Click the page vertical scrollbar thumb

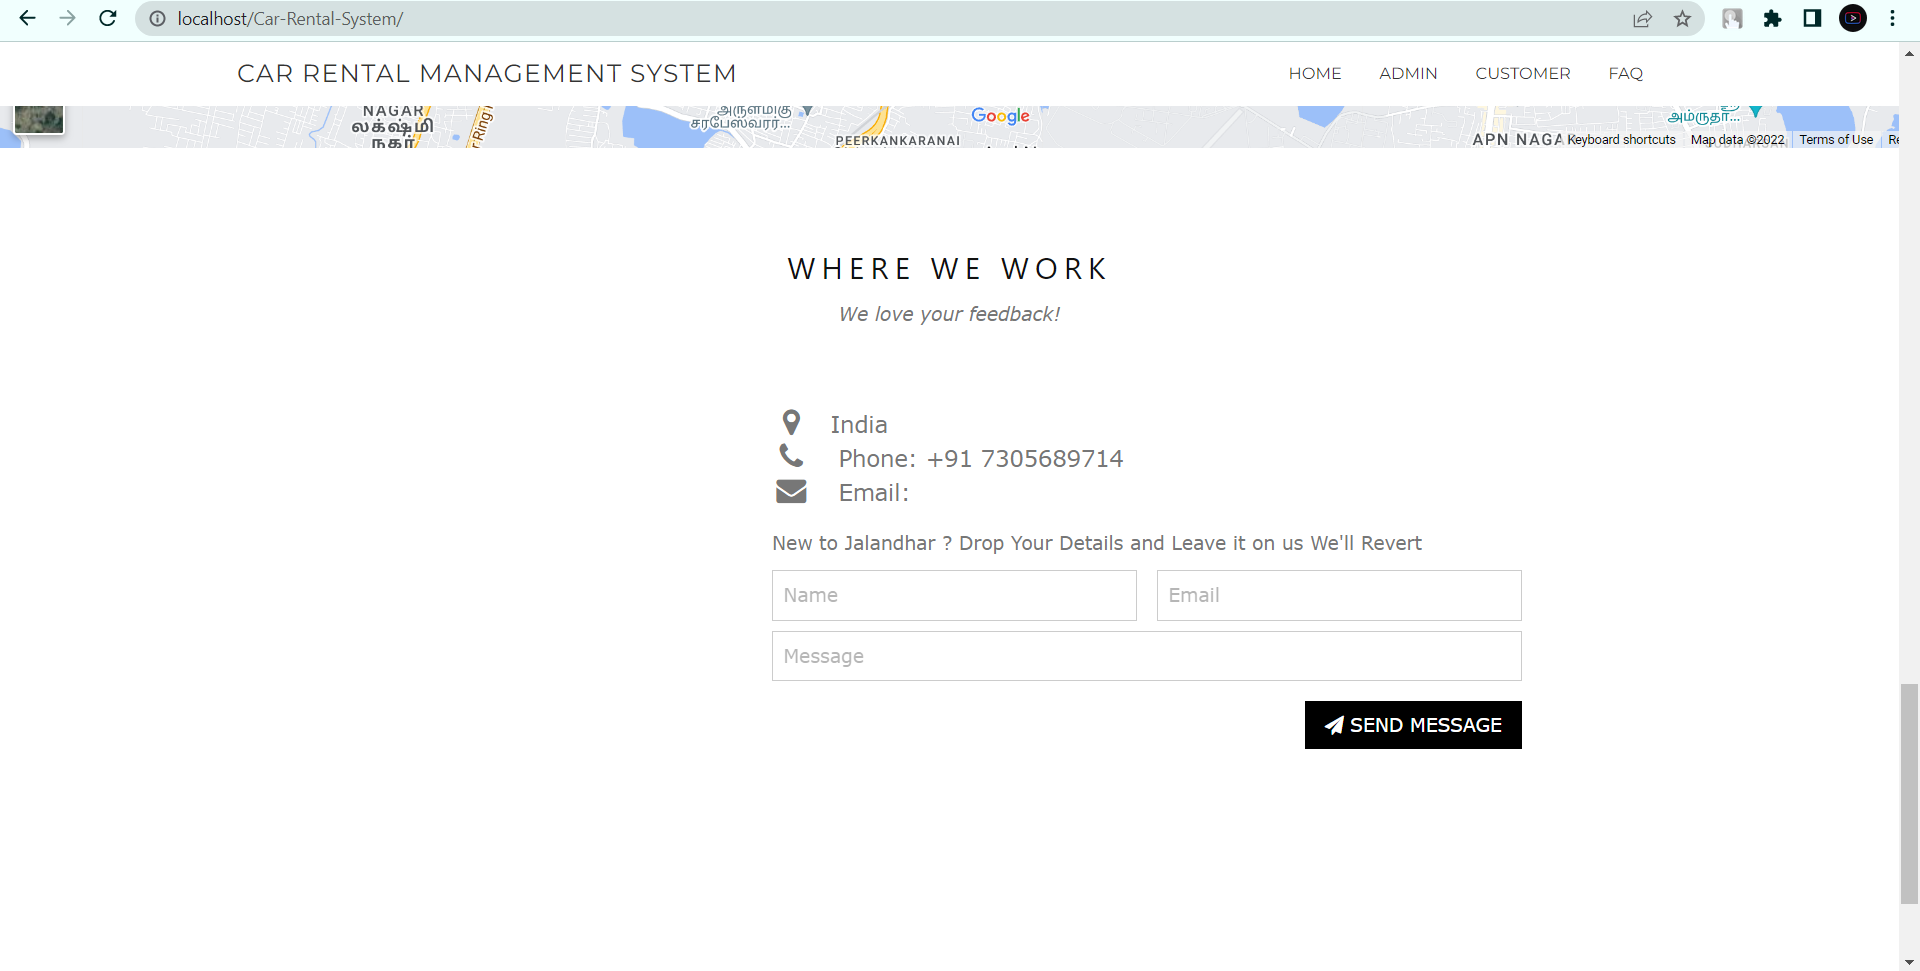pyautogui.click(x=1909, y=794)
